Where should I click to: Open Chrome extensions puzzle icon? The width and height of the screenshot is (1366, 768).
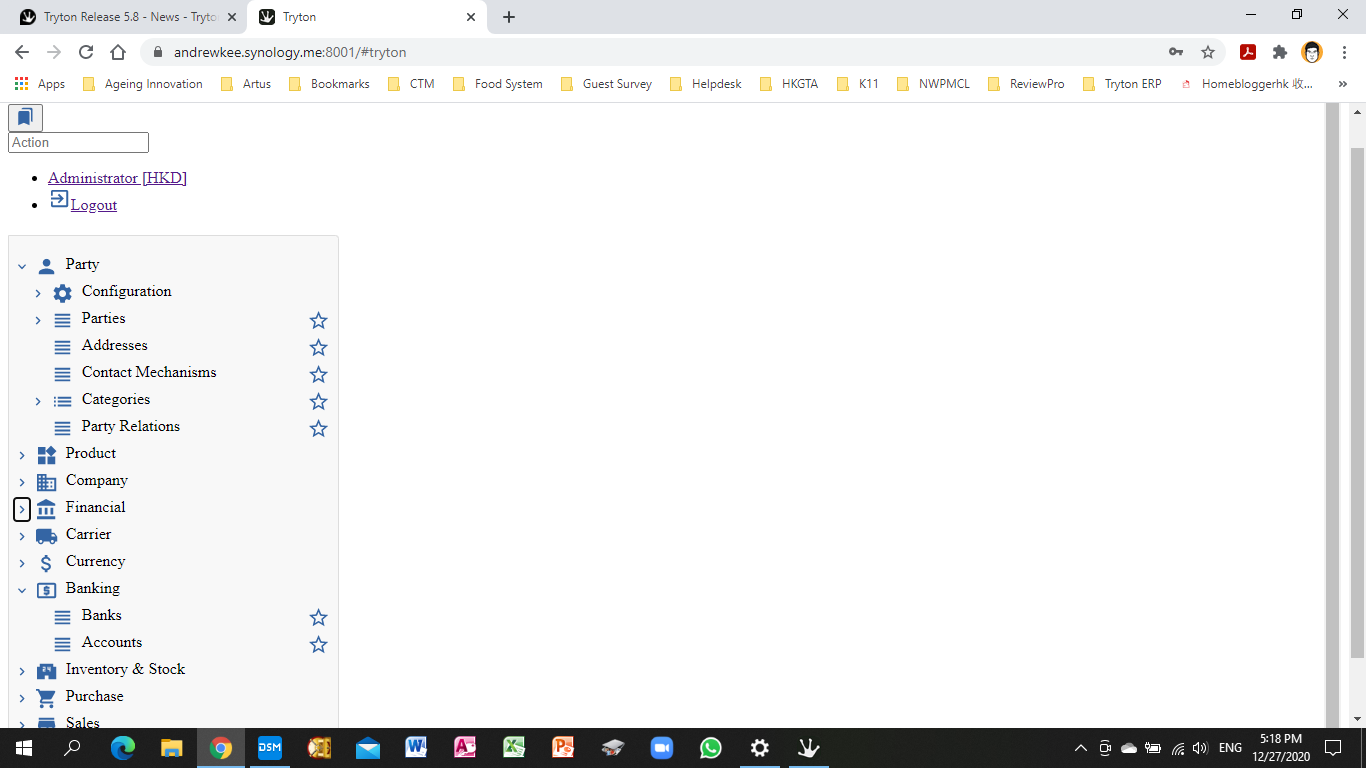1279,52
